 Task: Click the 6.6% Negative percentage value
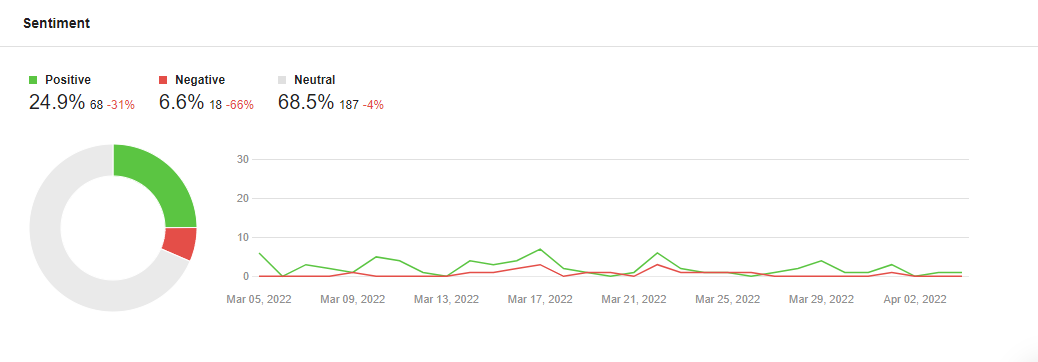181,103
